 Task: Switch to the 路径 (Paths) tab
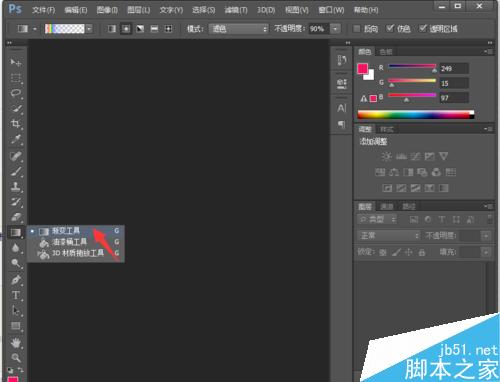pyautogui.click(x=409, y=207)
